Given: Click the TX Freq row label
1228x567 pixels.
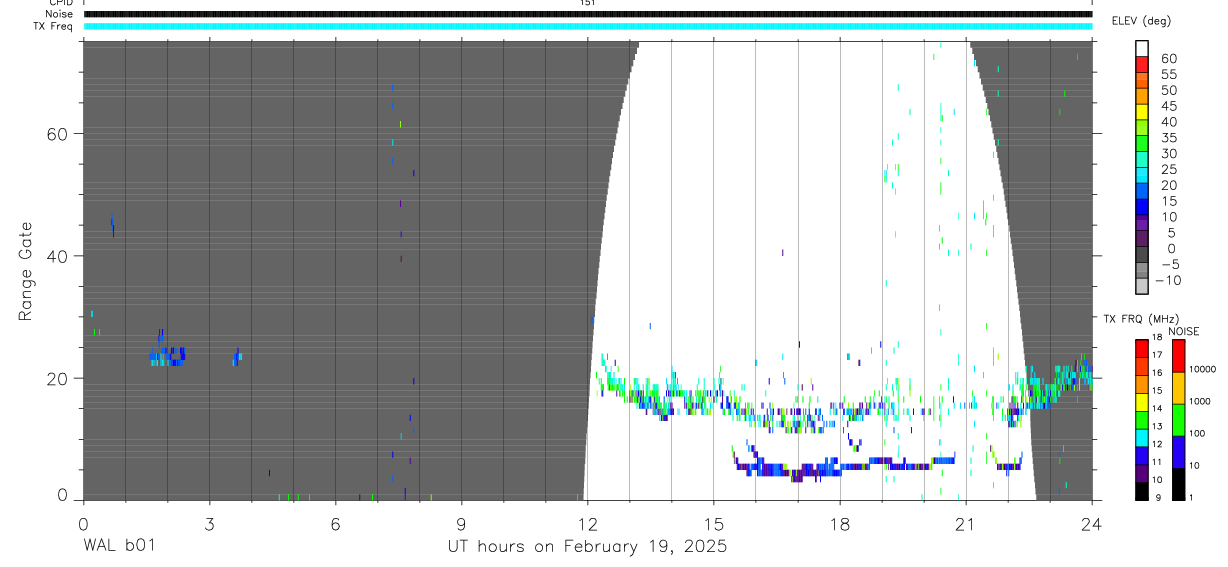Looking at the screenshot, I should point(53,26).
